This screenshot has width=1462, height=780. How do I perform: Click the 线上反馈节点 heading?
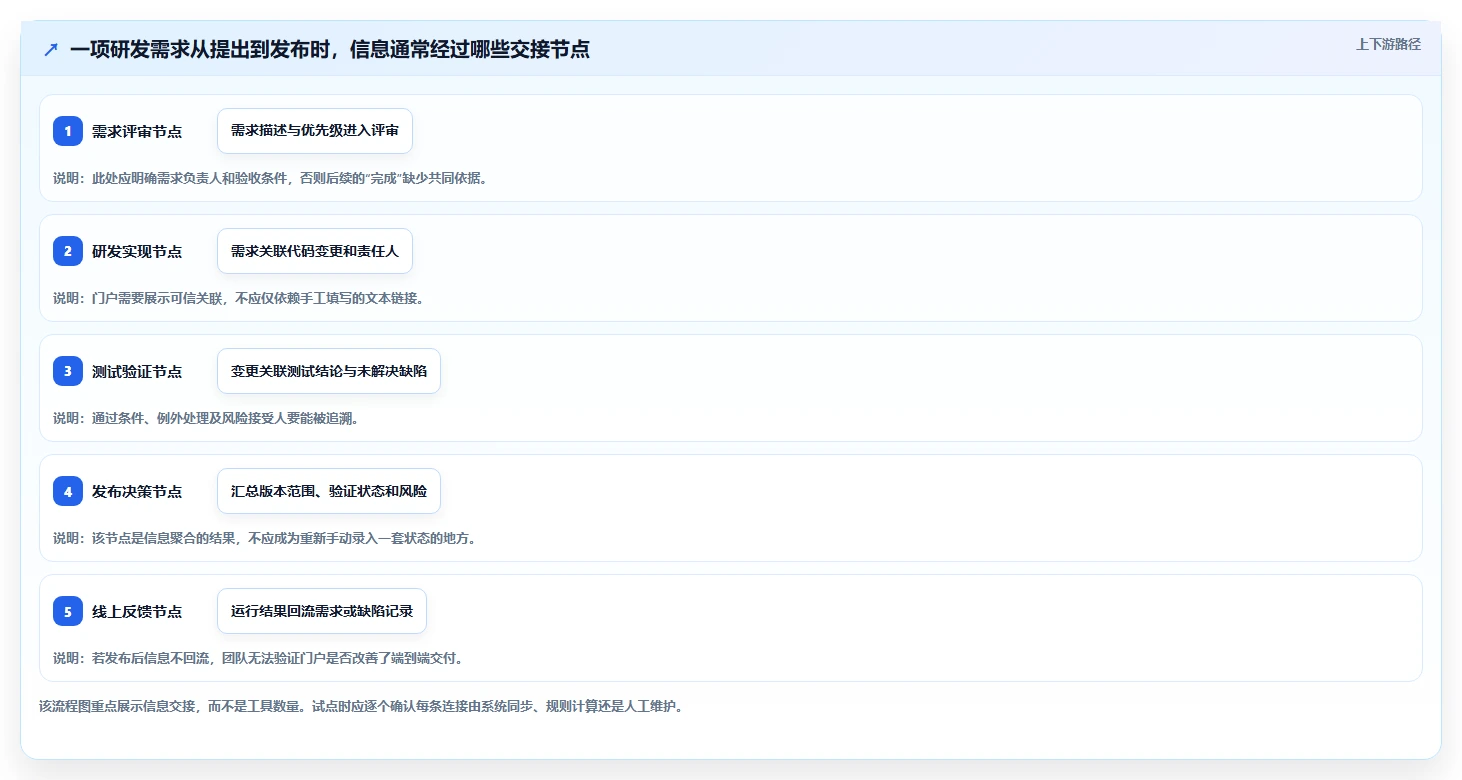coord(137,611)
